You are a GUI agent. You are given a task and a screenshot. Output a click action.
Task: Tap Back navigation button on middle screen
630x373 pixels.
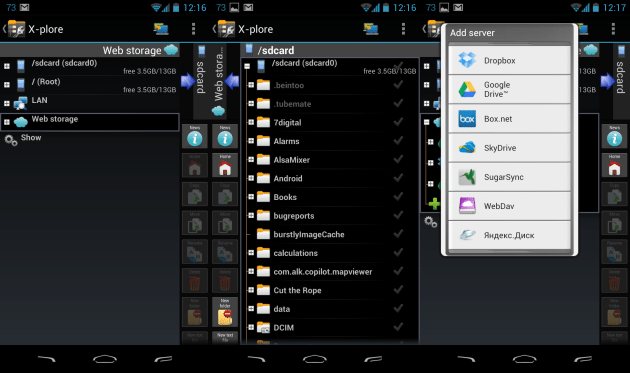[x=256, y=359]
